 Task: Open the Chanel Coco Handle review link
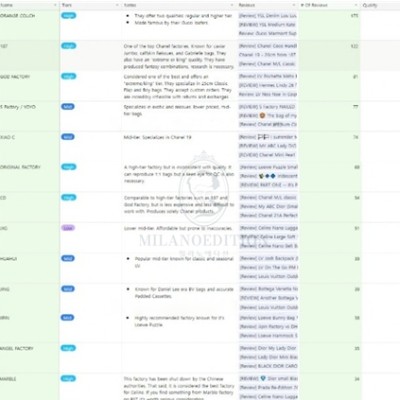(x=268, y=46)
